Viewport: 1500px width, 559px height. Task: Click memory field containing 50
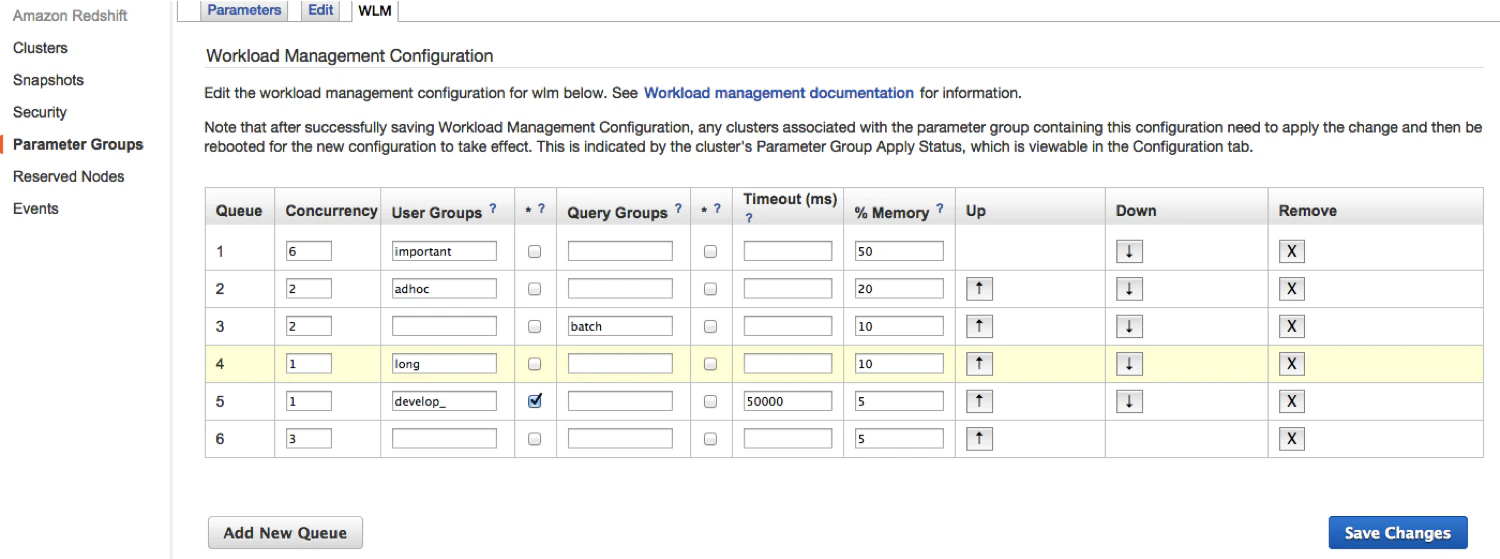click(x=899, y=251)
